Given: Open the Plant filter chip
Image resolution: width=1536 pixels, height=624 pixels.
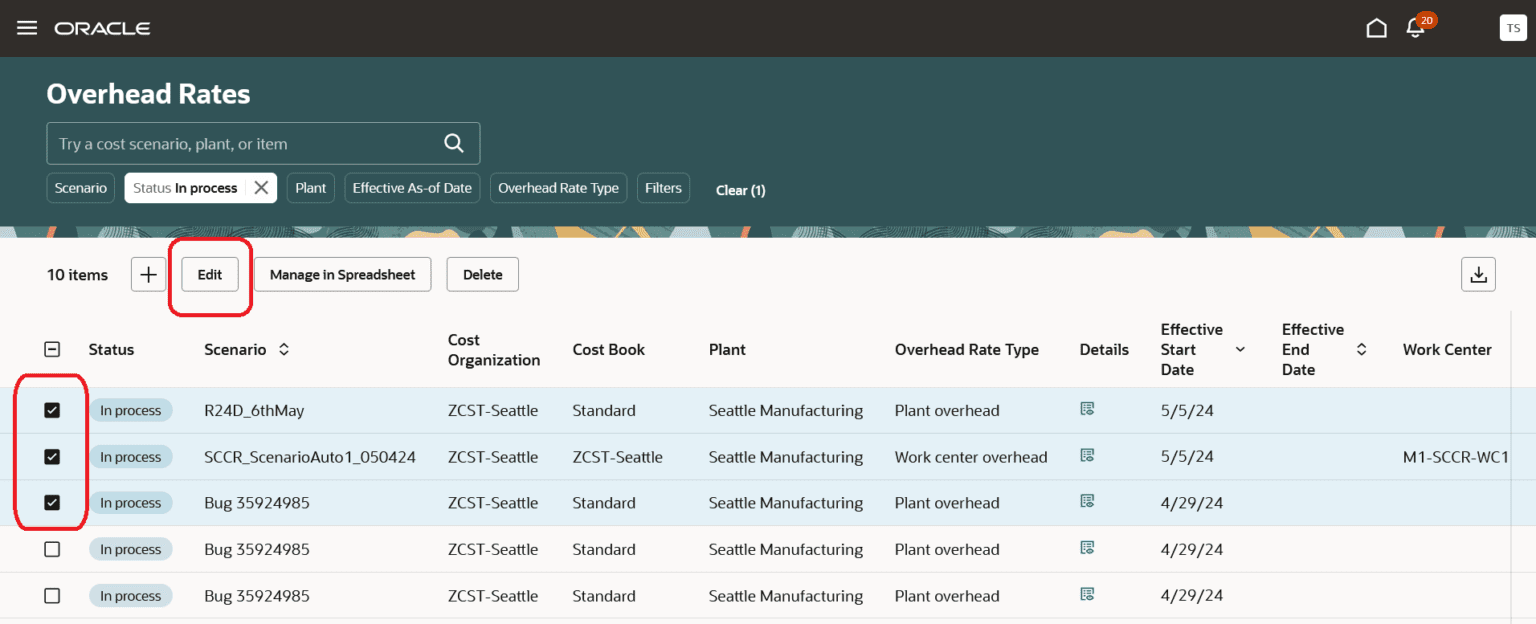Looking at the screenshot, I should 310,187.
